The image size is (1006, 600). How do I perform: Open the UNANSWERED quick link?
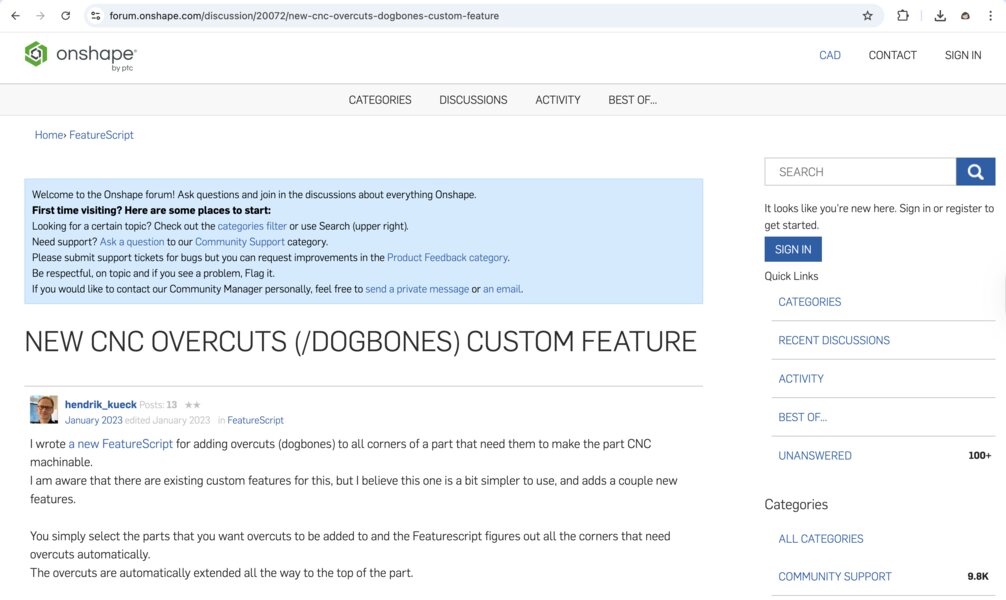click(815, 456)
